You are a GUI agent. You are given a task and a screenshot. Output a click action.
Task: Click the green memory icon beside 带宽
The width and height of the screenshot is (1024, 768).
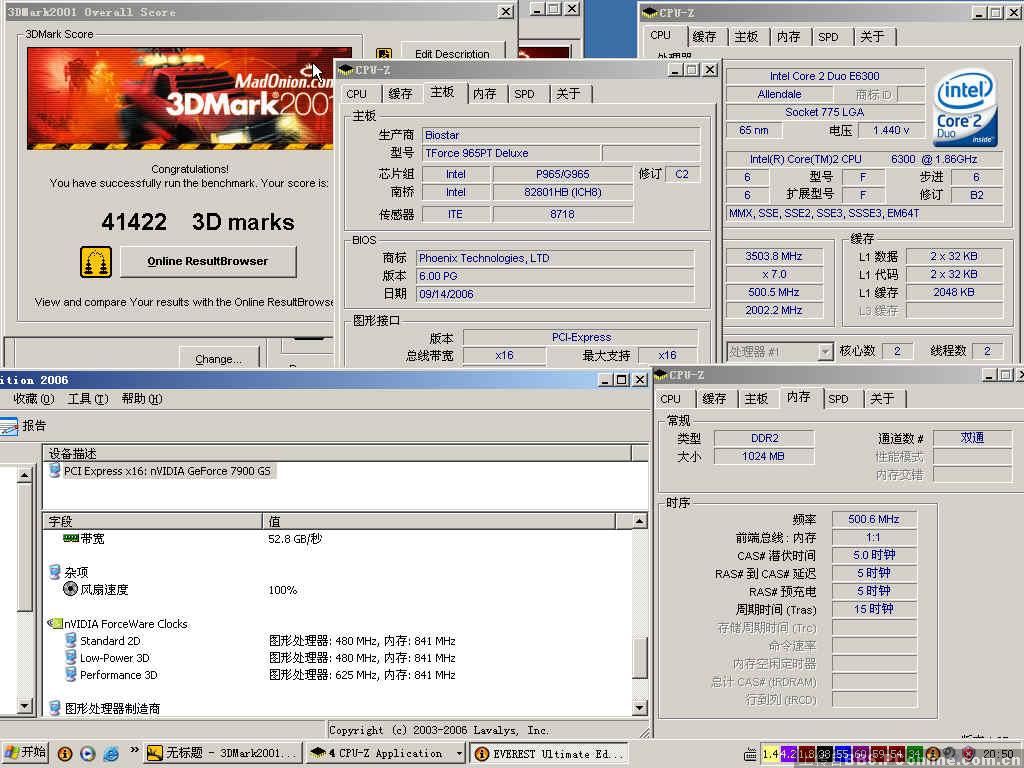coord(71,538)
